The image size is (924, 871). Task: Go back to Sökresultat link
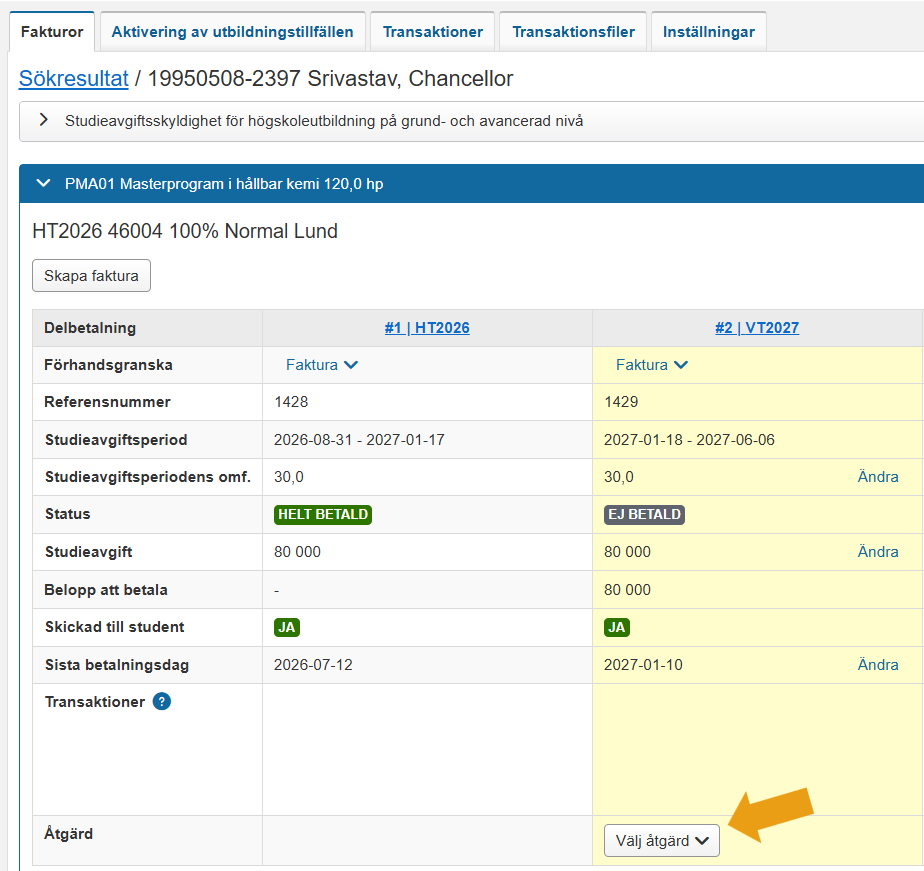coord(74,78)
